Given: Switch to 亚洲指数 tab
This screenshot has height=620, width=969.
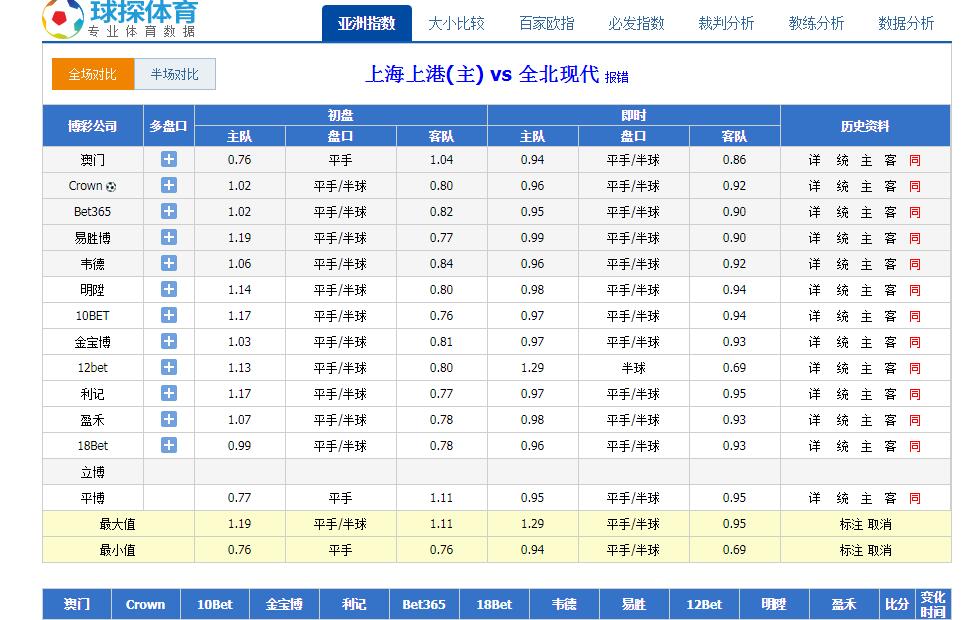Looking at the screenshot, I should point(366,23).
